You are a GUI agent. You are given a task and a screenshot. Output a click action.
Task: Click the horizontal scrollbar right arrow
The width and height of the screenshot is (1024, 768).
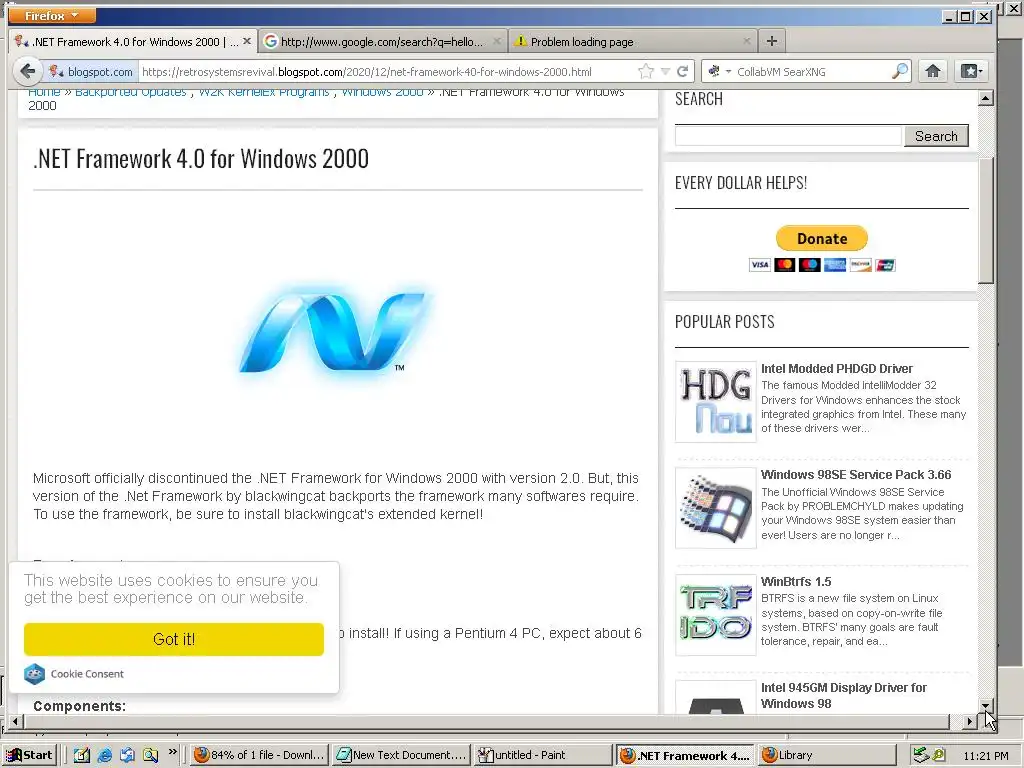click(969, 722)
